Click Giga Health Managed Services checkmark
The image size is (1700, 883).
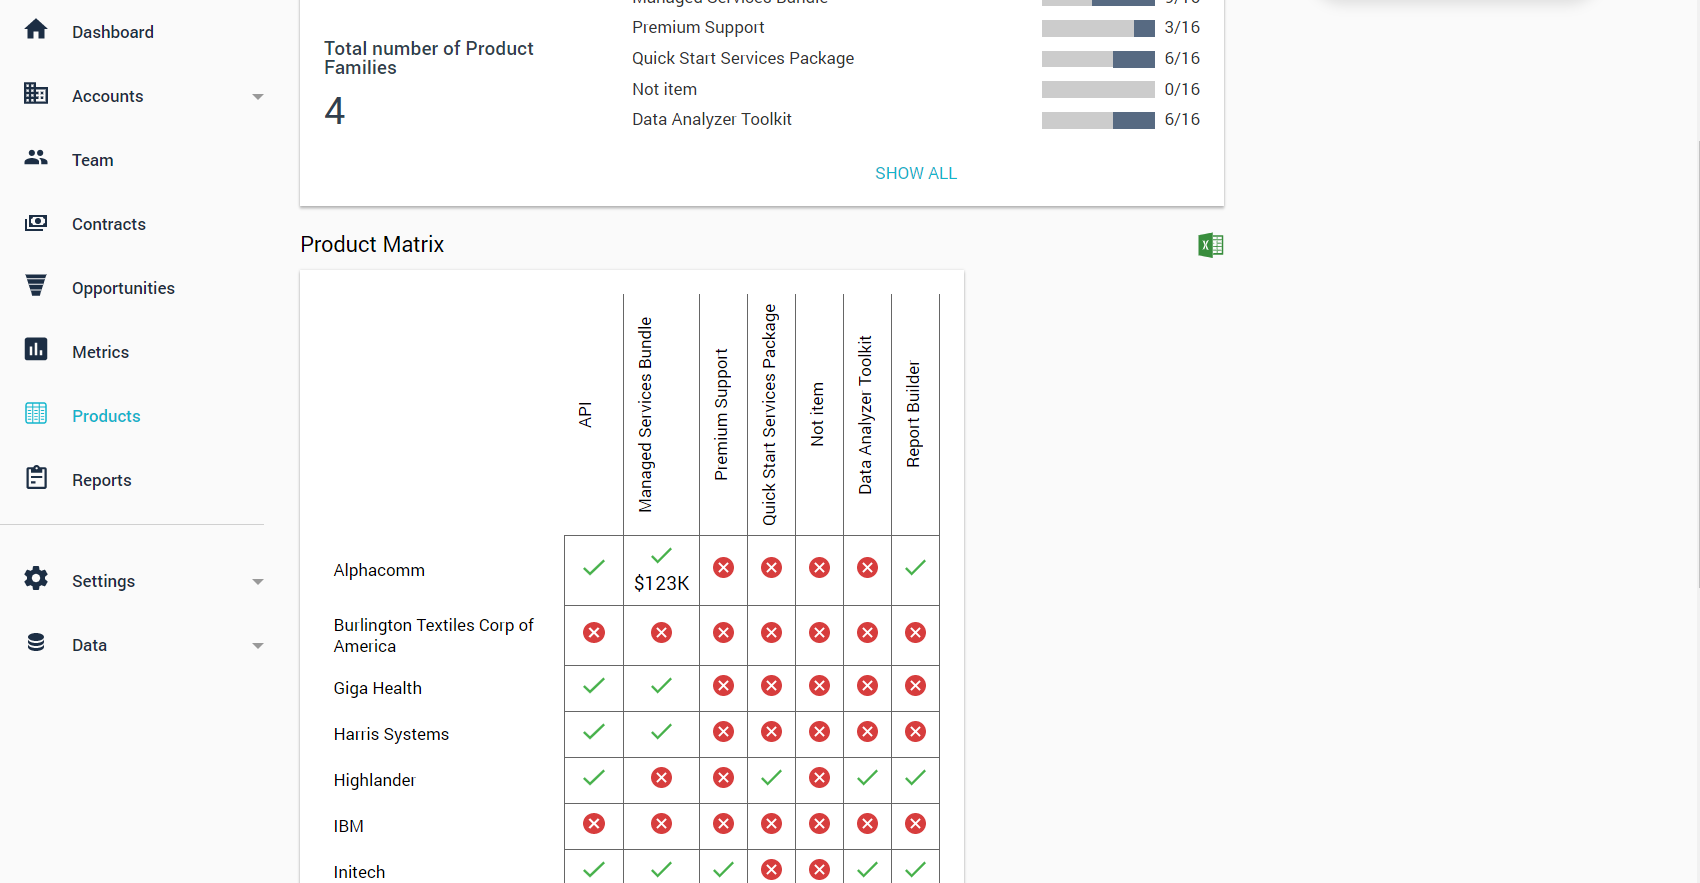662,686
